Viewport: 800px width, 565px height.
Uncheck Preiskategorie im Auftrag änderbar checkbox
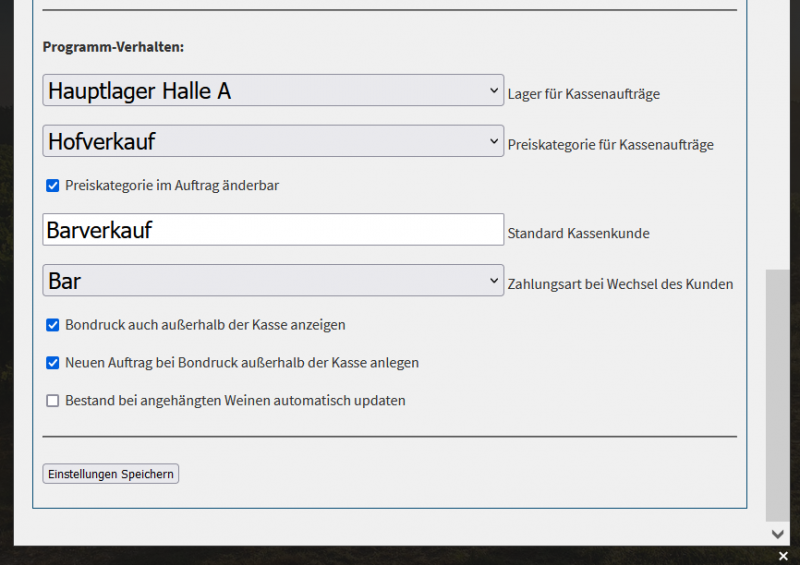pos(53,185)
